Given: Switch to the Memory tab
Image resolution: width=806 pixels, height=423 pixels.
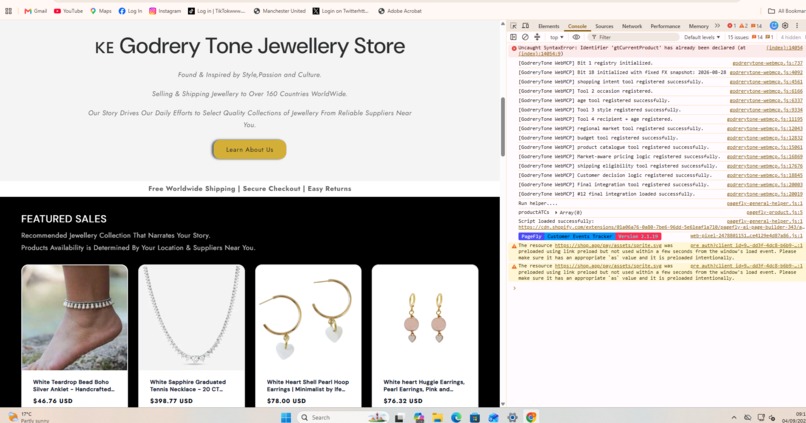Looking at the screenshot, I should point(698,26).
